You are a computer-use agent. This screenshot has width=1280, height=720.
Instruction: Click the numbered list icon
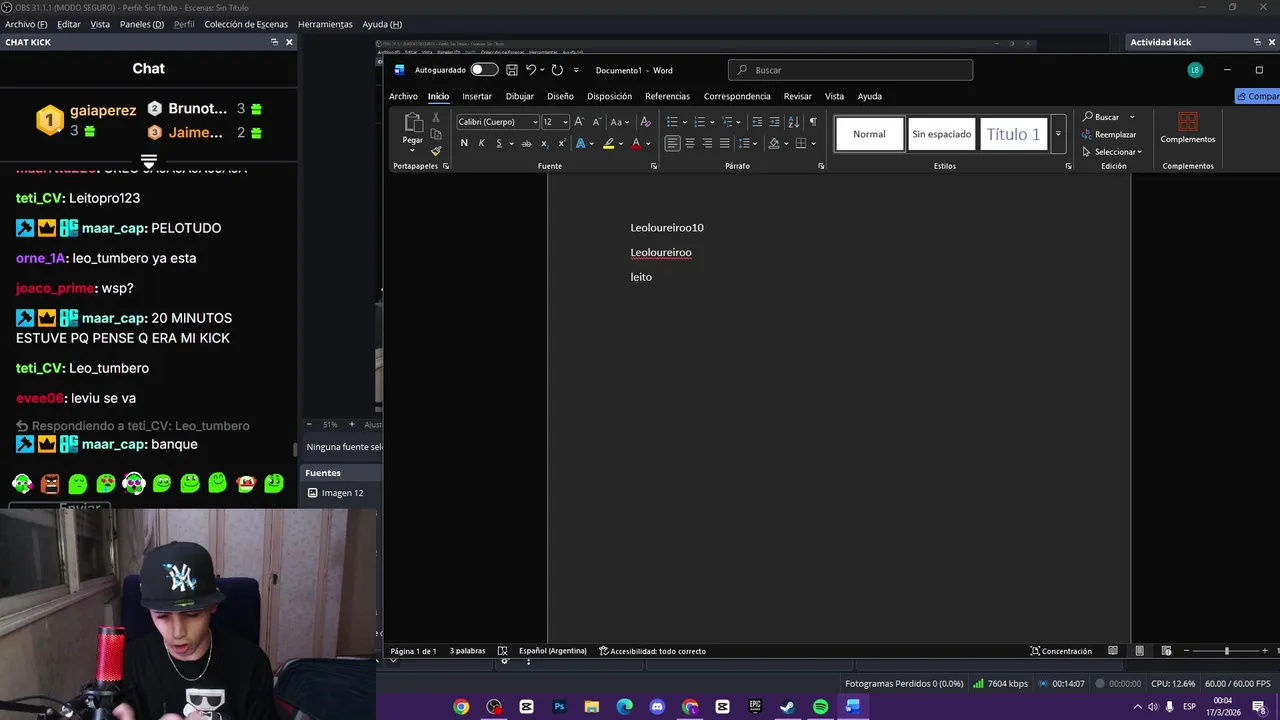click(699, 122)
